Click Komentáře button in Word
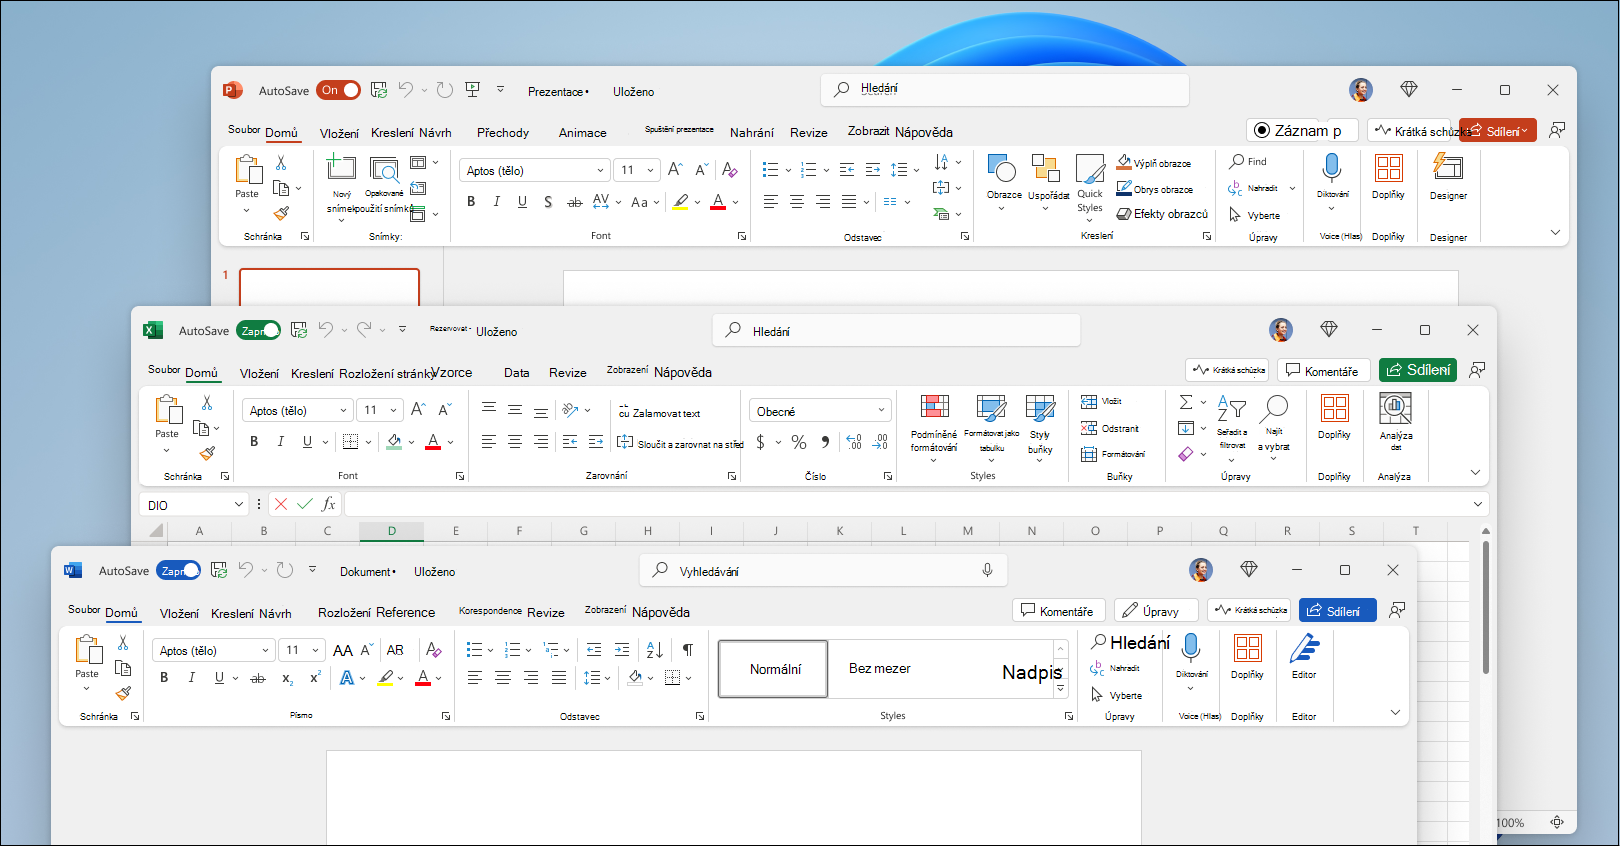This screenshot has height=846, width=1620. pyautogui.click(x=1058, y=611)
